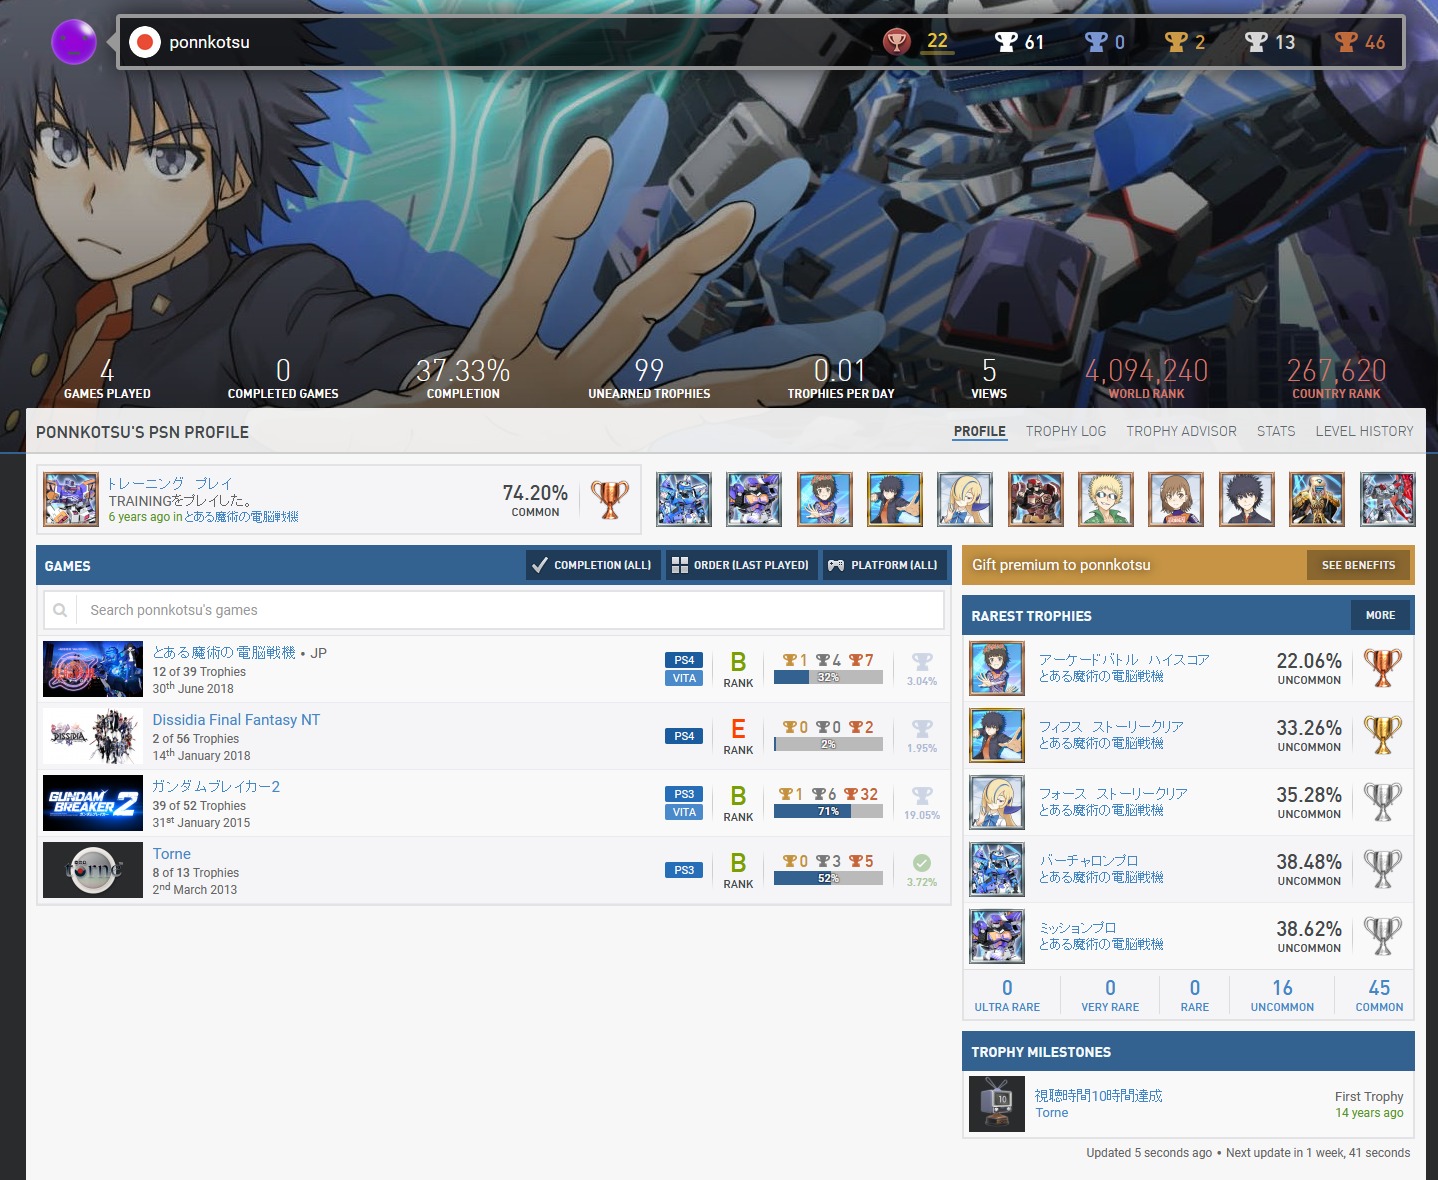Open the トレーニング プレイ latest trophy link
Image resolution: width=1438 pixels, height=1180 pixels.
pos(170,483)
